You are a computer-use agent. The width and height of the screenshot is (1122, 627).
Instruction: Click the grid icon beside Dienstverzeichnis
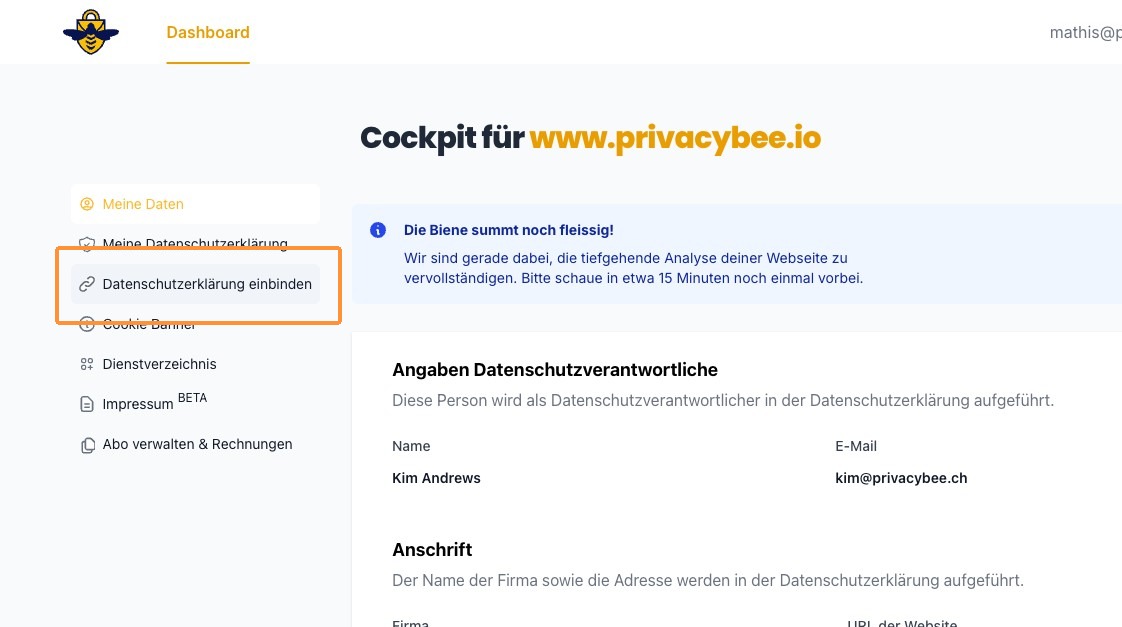tap(87, 364)
